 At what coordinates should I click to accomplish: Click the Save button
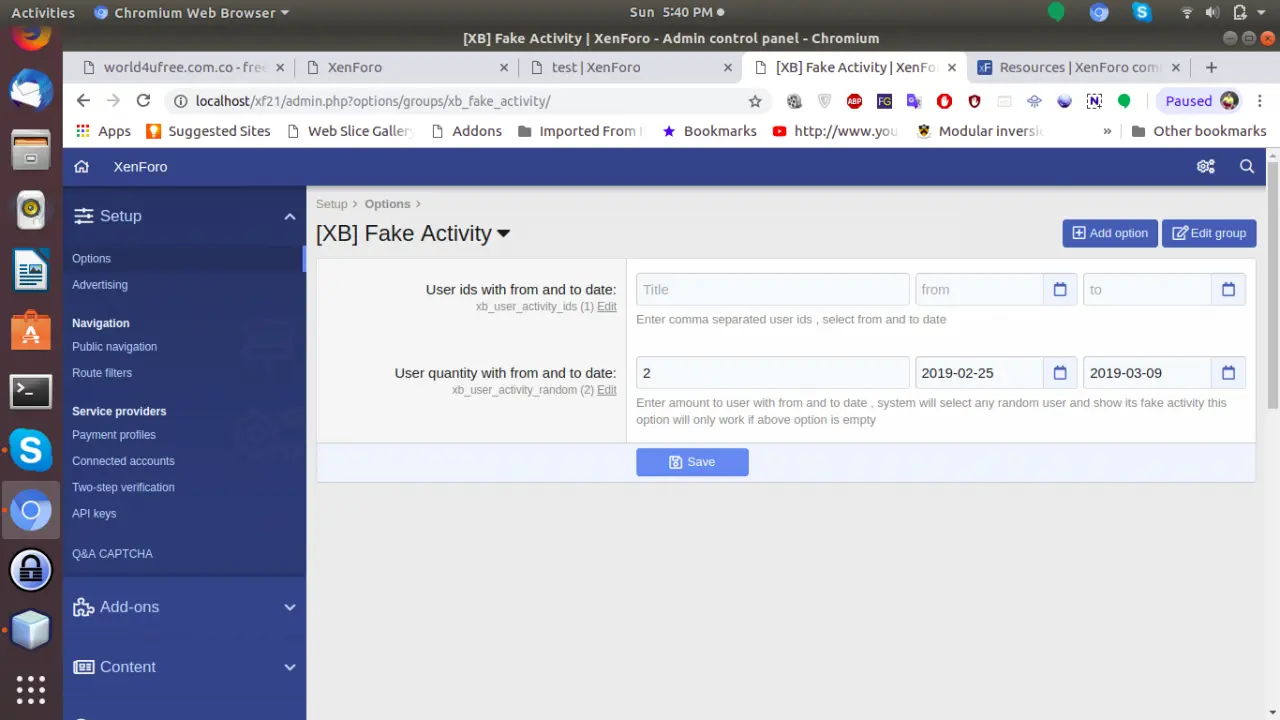[692, 462]
